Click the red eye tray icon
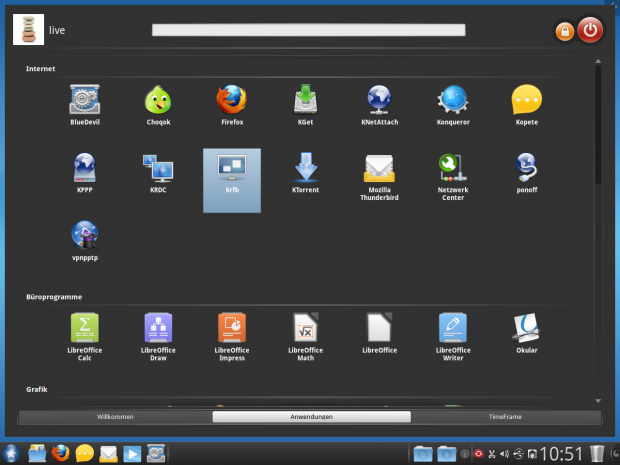Viewport: 620px width, 465px height. (x=478, y=454)
